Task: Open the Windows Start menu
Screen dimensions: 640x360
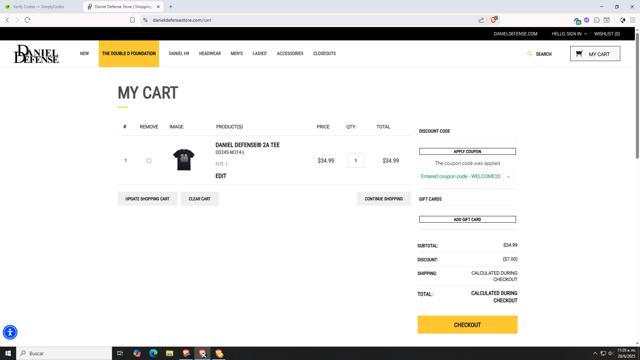Action: 8,353
